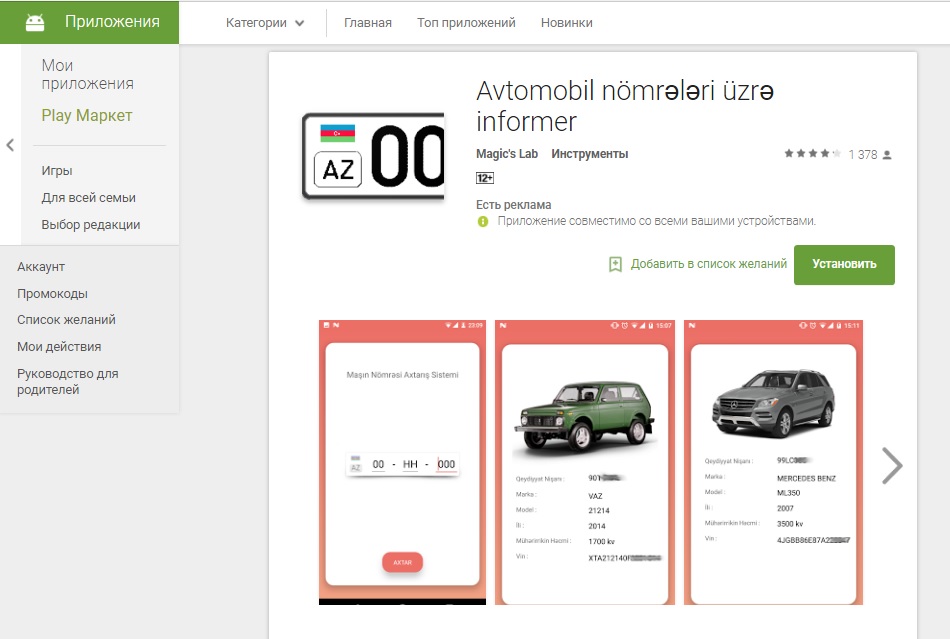Go to Мои приложения
The image size is (950, 639).
[87, 74]
